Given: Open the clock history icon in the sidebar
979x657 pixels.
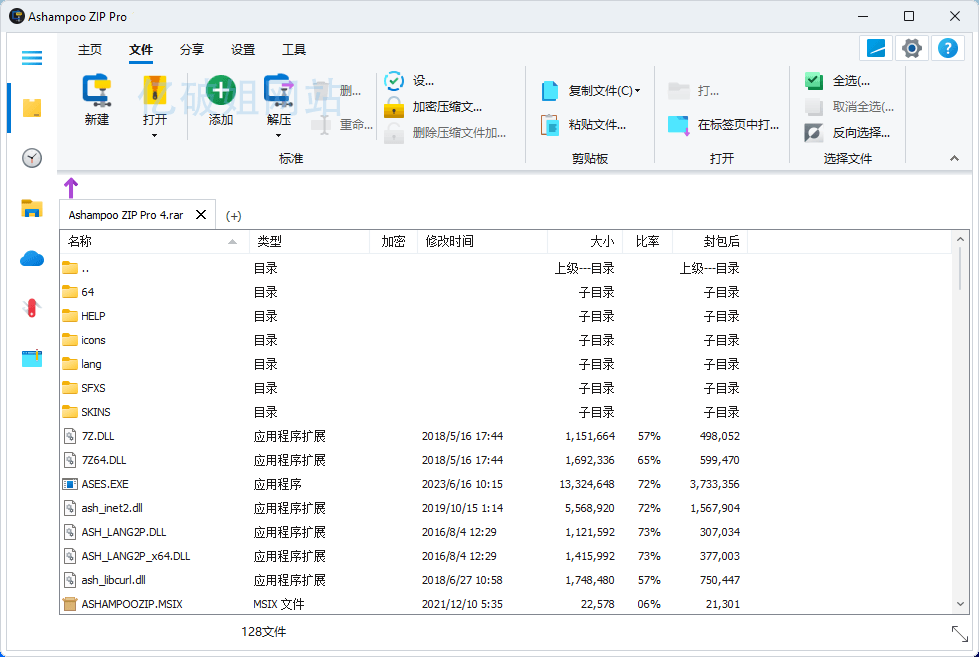Looking at the screenshot, I should coord(32,158).
